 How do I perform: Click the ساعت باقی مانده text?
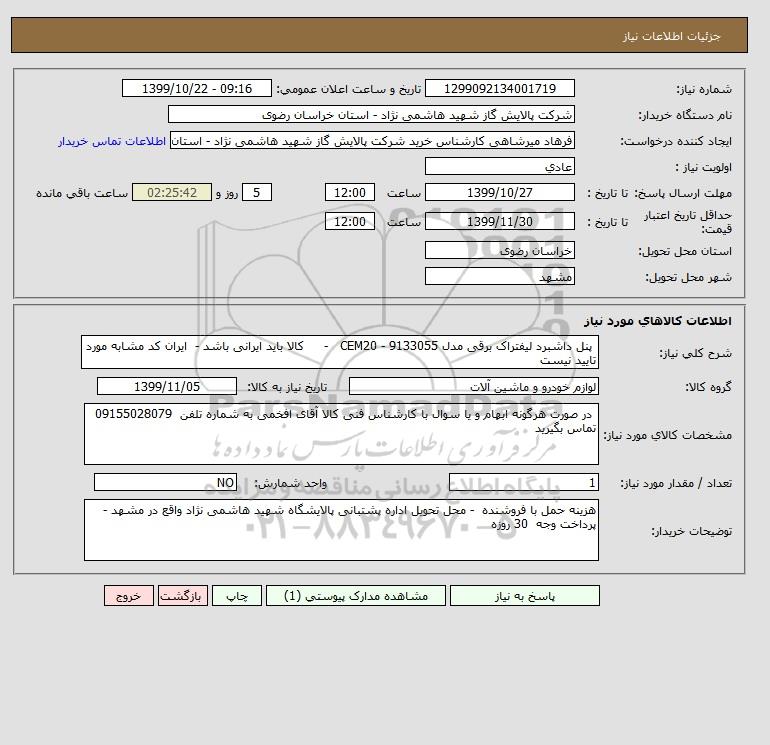[82, 193]
